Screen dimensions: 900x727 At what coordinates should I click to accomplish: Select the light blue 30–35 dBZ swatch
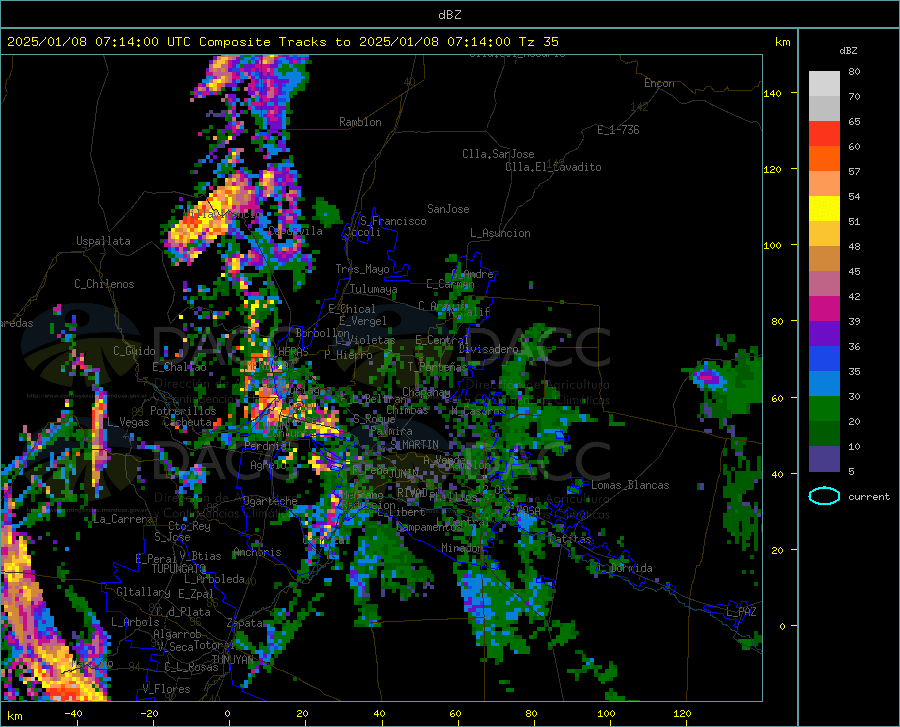click(x=824, y=384)
